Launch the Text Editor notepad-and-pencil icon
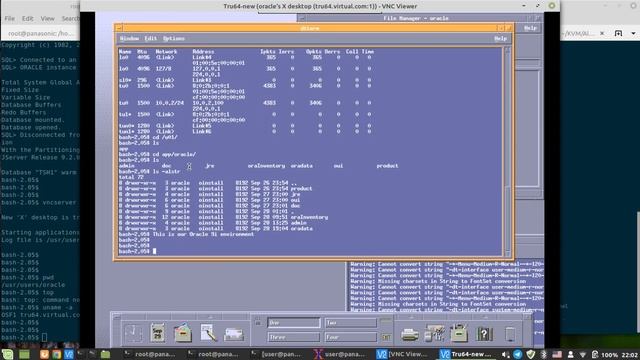This screenshot has width=640, height=360. (x=209, y=333)
